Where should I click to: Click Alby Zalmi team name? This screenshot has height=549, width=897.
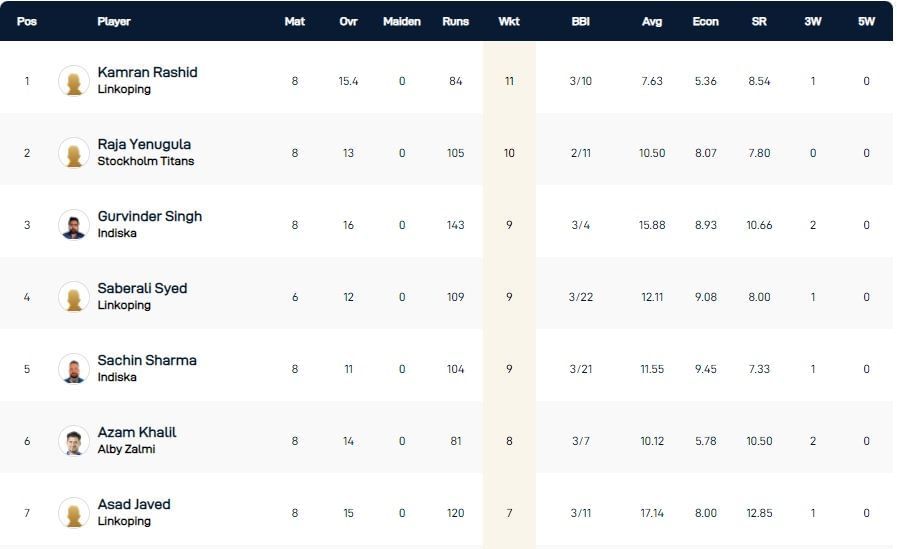[x=126, y=449]
